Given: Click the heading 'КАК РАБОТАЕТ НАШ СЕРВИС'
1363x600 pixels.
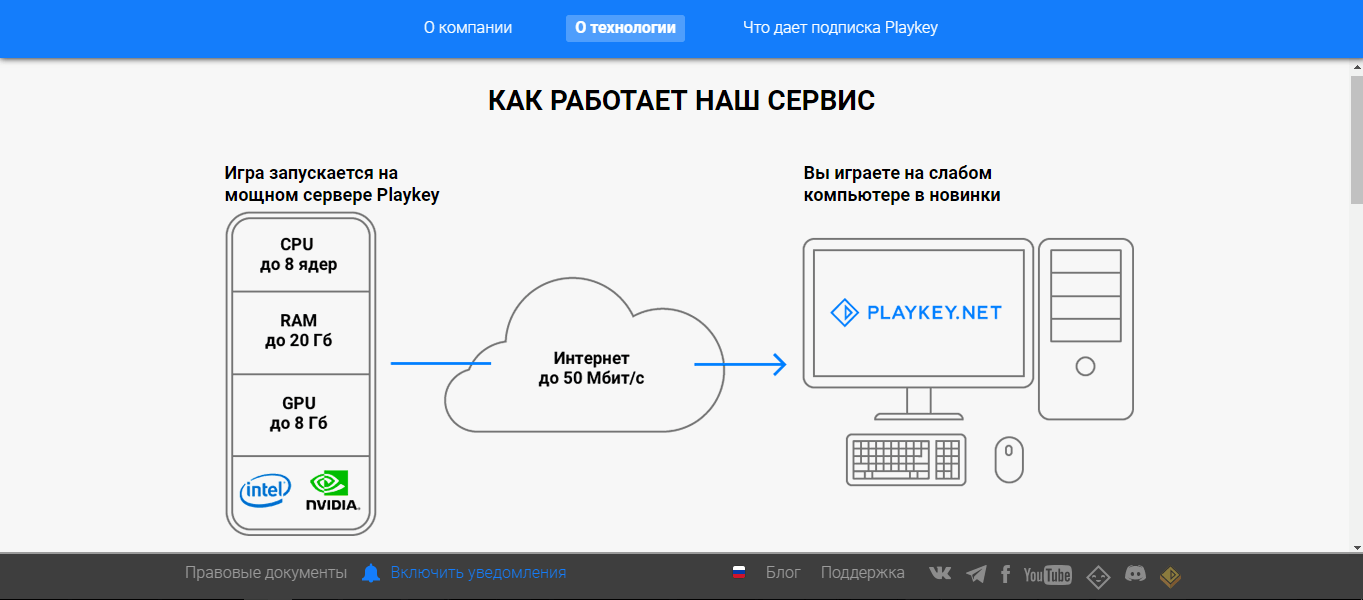Looking at the screenshot, I should (681, 100).
